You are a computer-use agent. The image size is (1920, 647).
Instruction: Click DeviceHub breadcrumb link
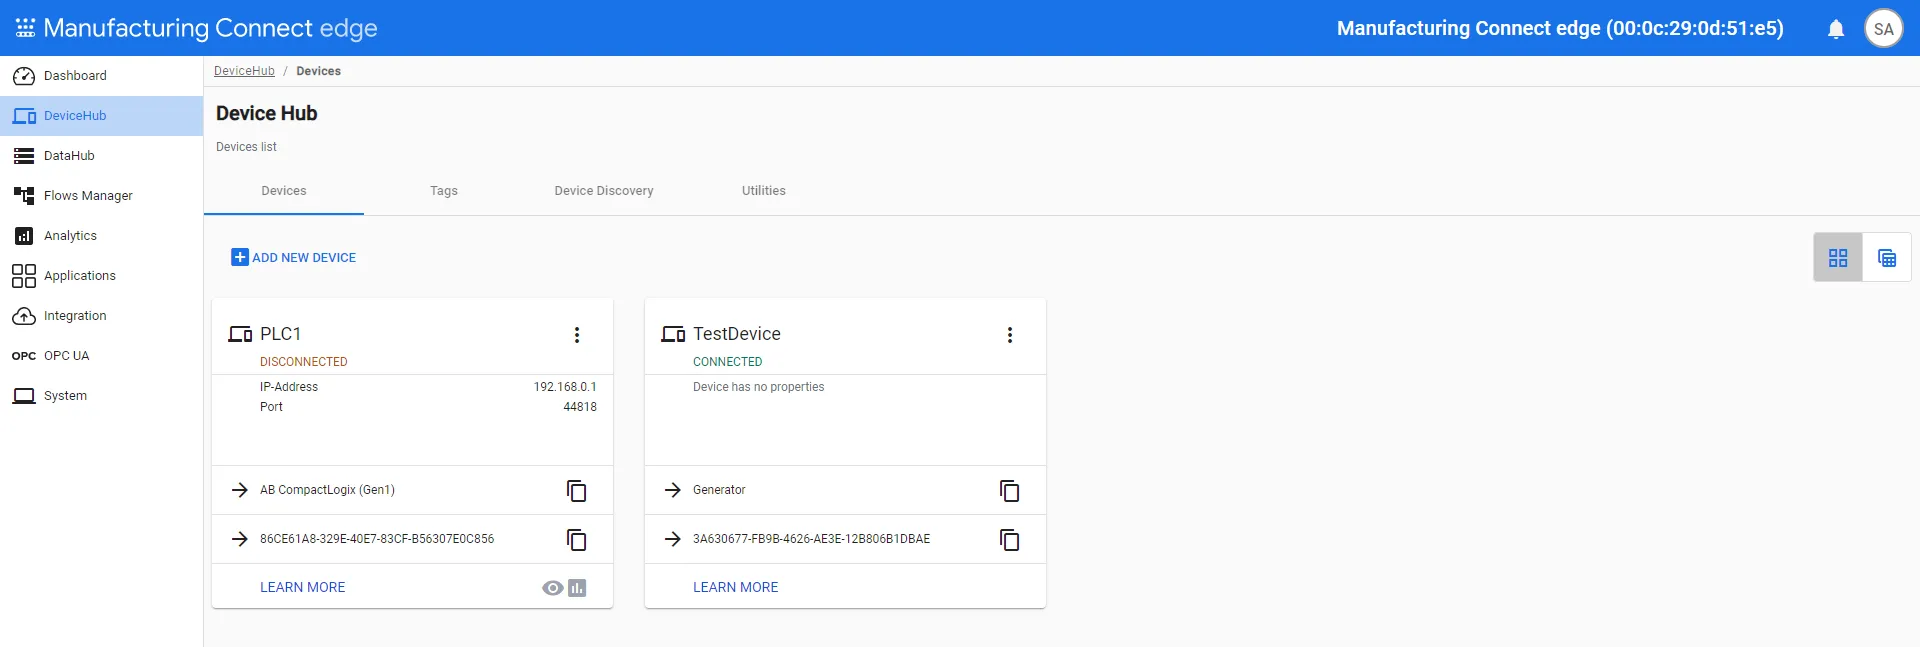244,71
